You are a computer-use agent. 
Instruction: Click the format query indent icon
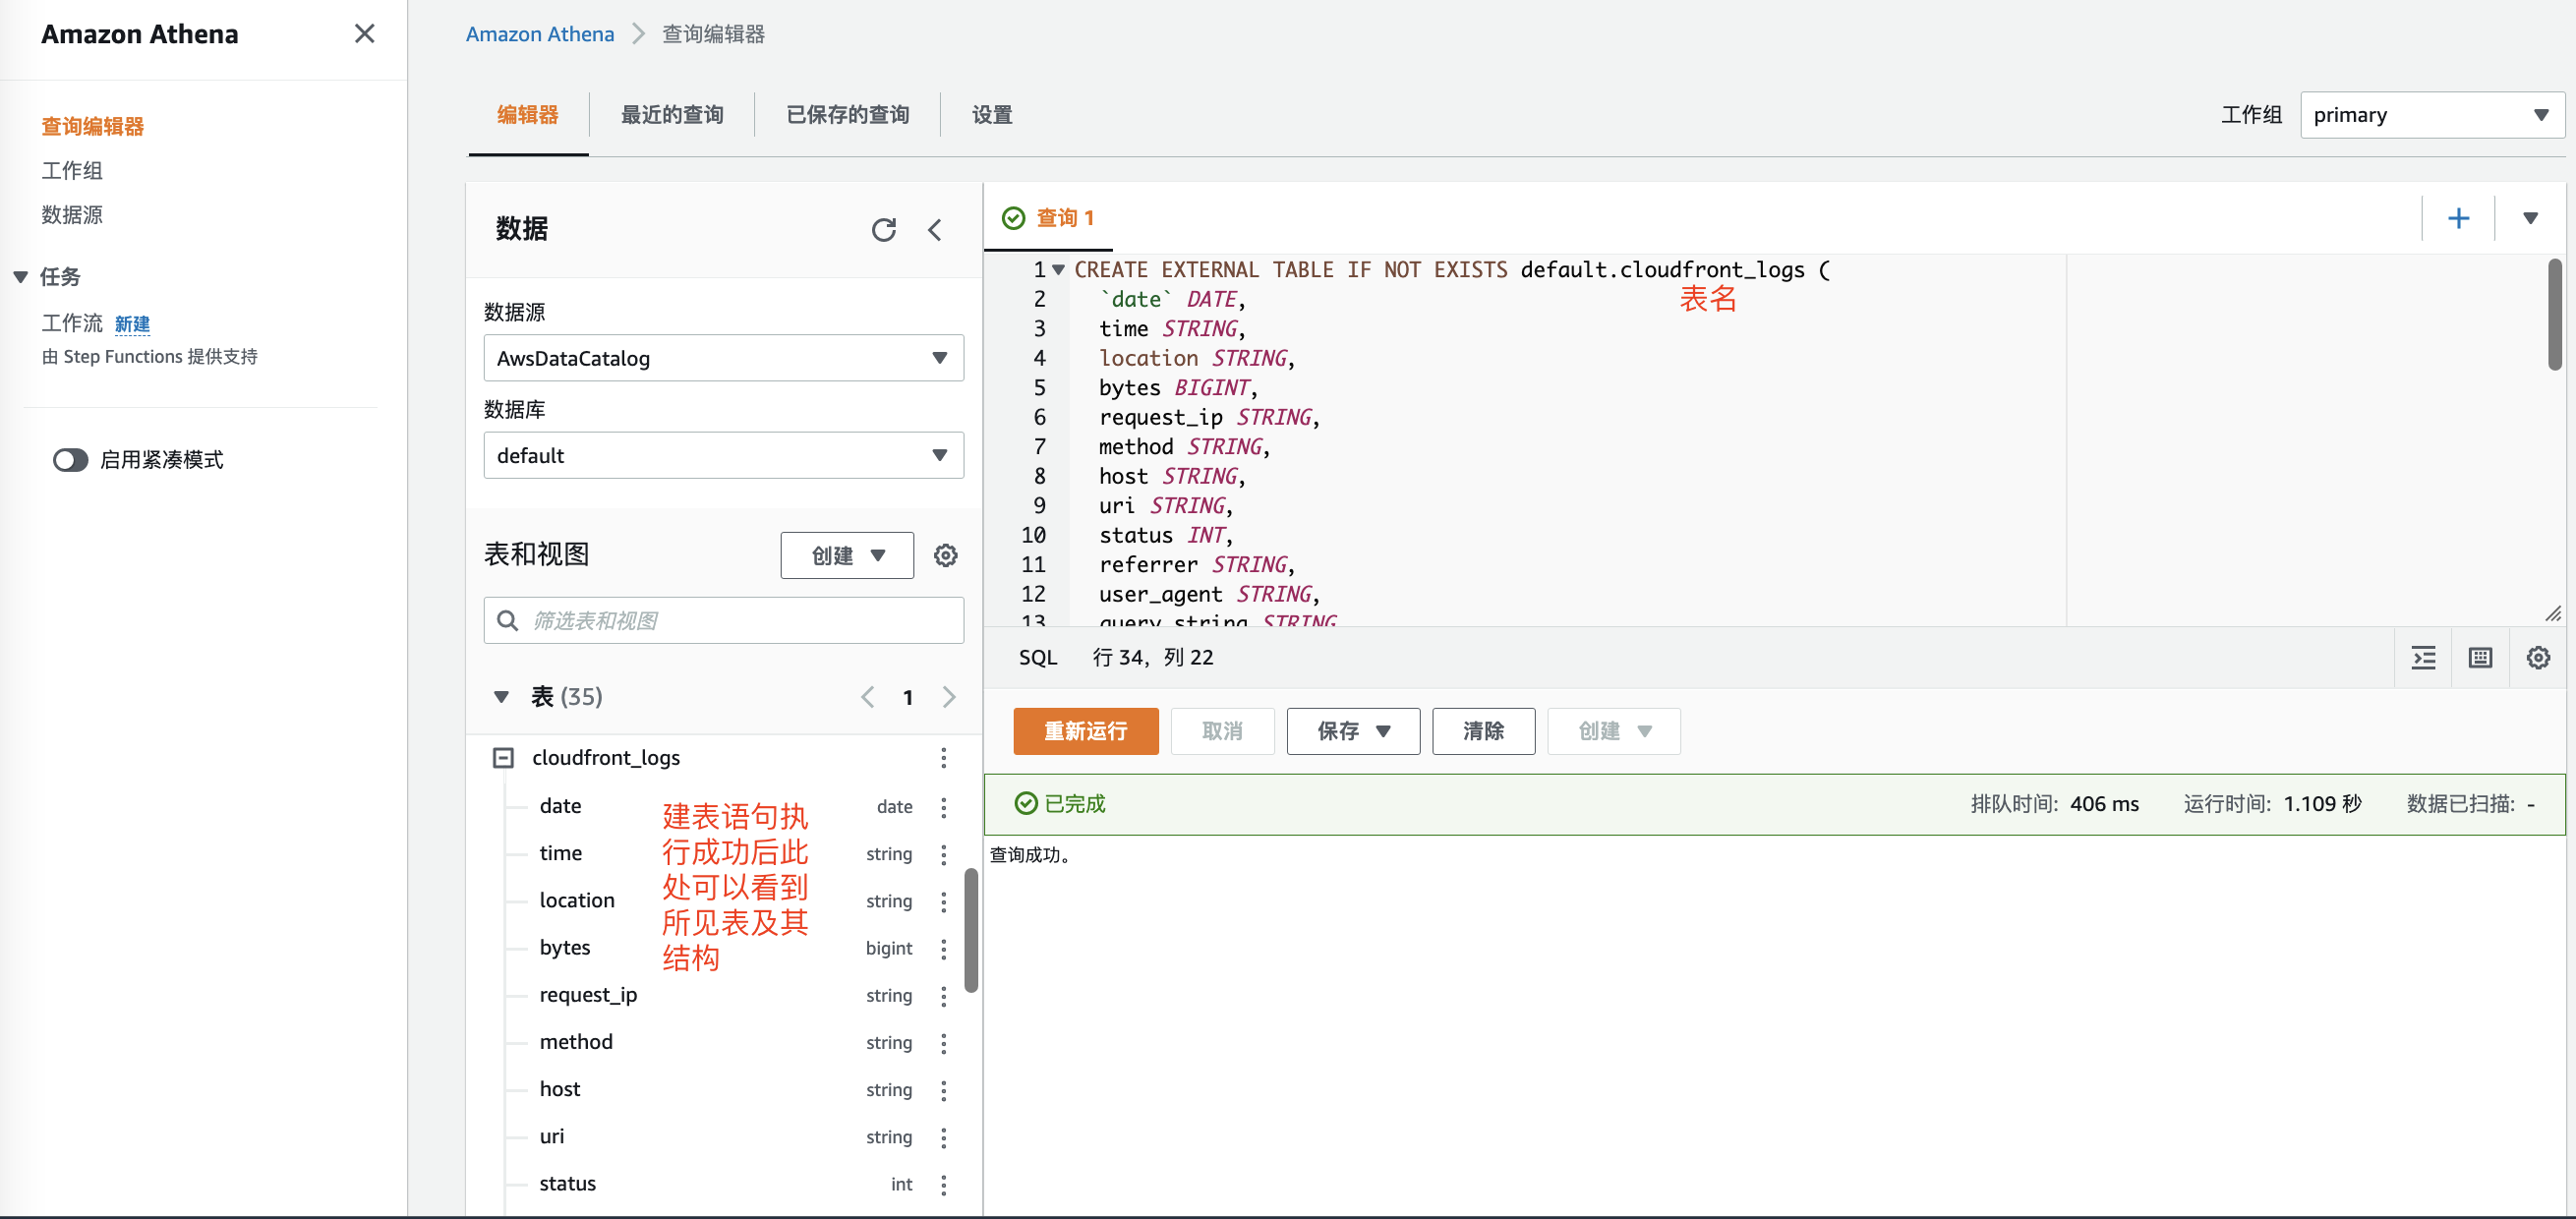(x=2423, y=658)
